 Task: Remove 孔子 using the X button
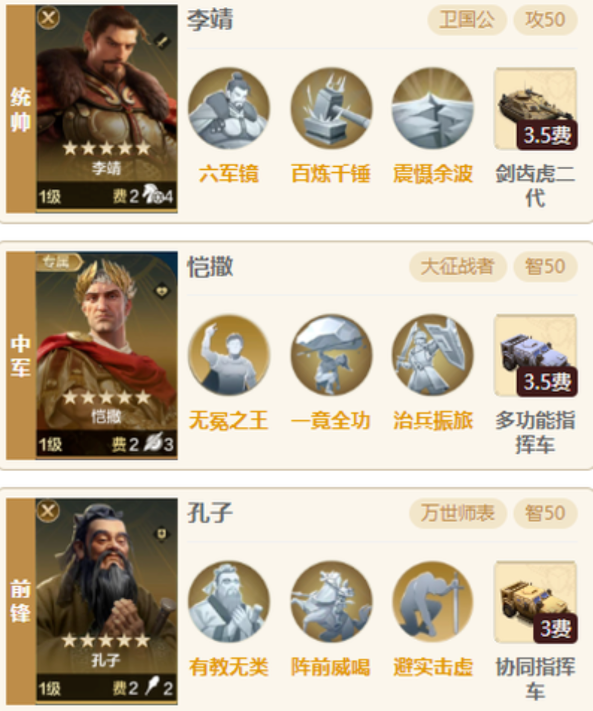[x=48, y=511]
